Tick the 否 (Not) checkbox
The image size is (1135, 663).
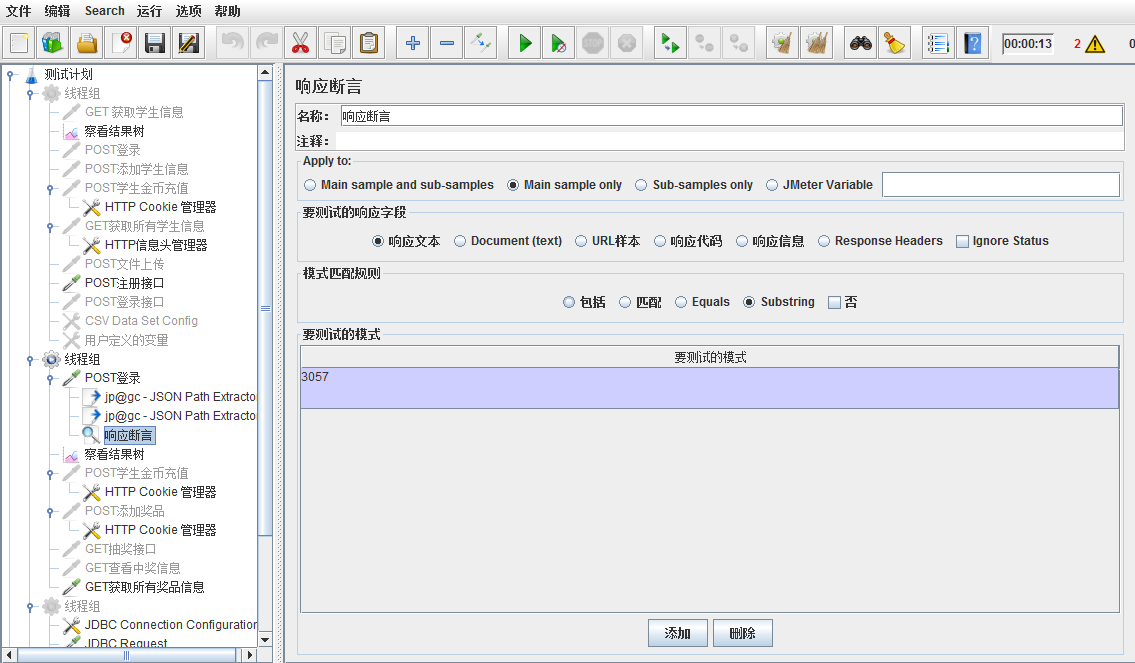point(834,302)
